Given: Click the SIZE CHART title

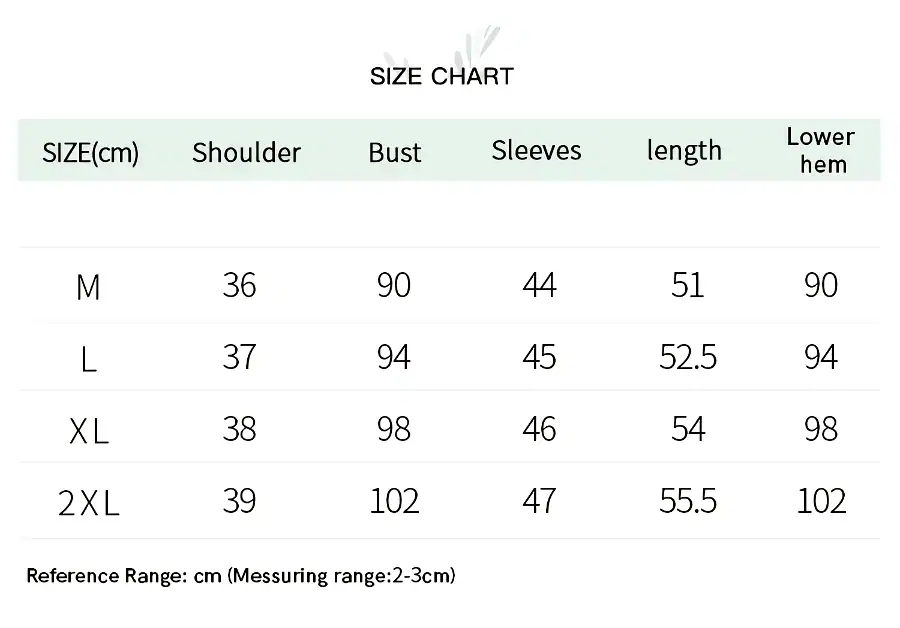Looking at the screenshot, I should [x=441, y=76].
